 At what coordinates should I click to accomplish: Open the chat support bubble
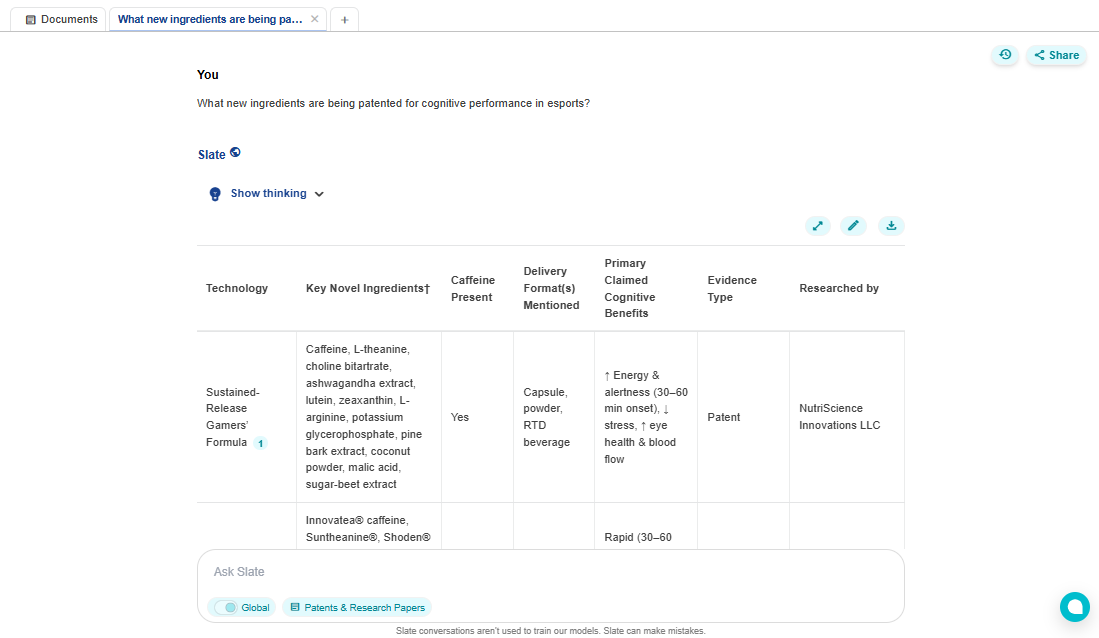pos(1075,607)
